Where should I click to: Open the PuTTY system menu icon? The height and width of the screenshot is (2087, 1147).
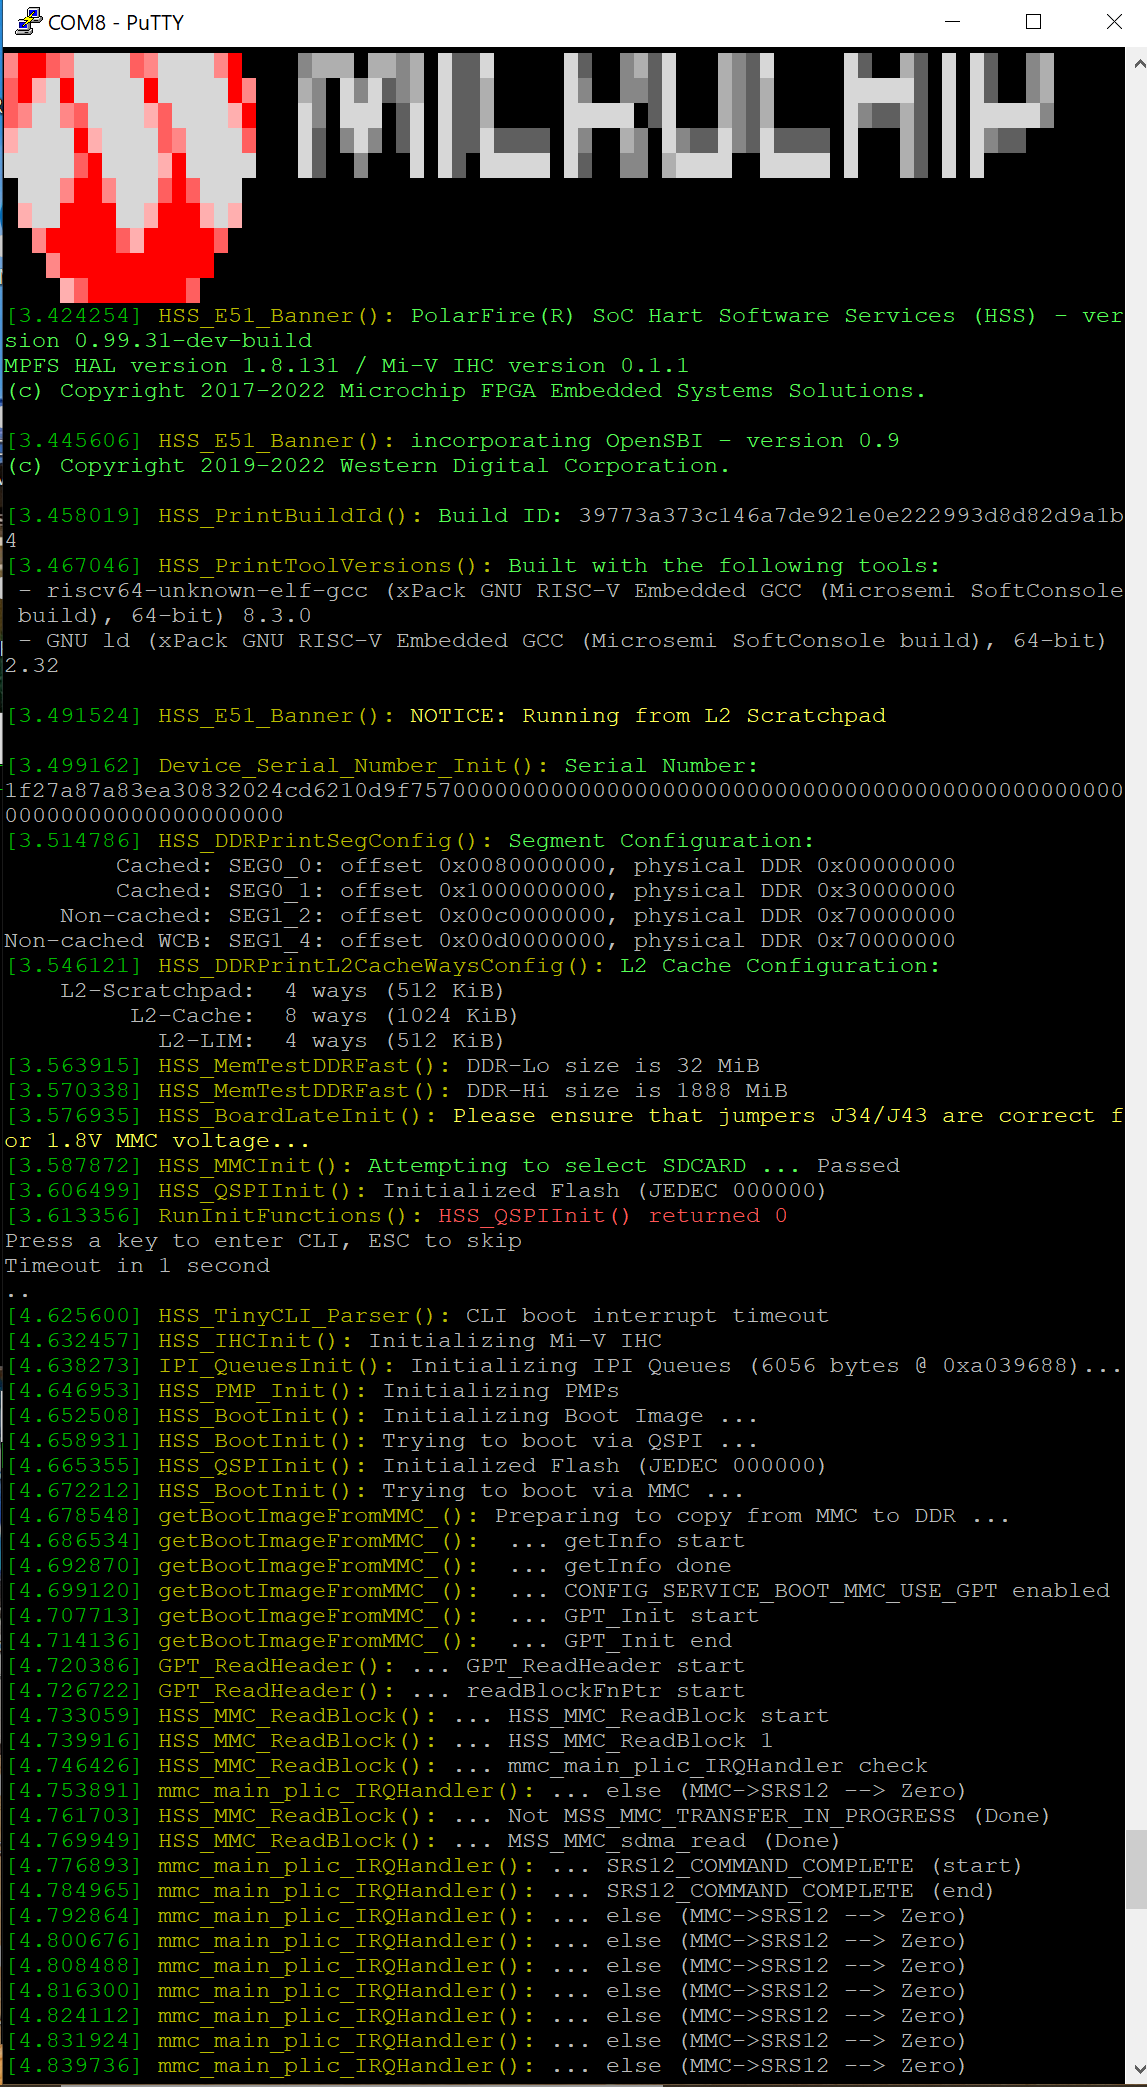pyautogui.click(x=28, y=21)
